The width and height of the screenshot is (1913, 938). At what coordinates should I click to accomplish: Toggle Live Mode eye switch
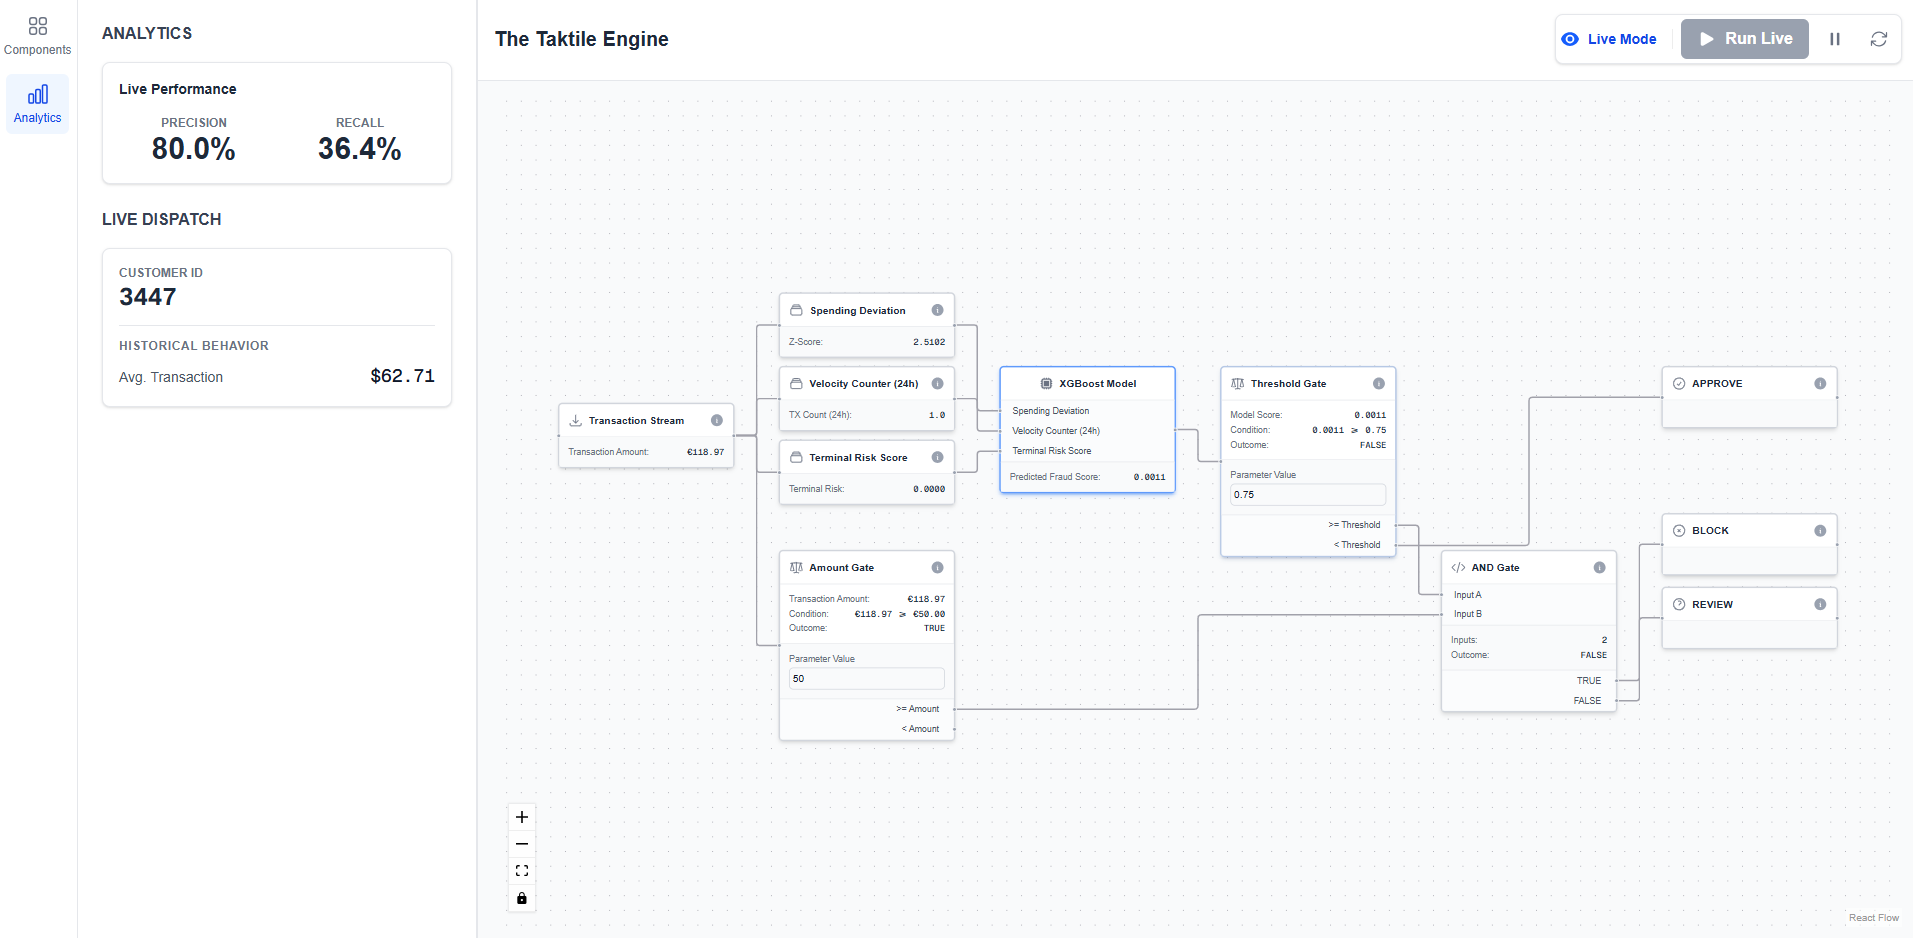click(x=1609, y=39)
